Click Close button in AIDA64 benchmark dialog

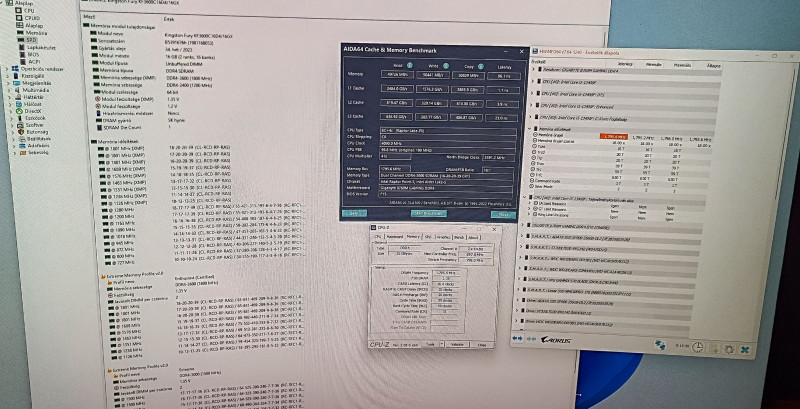(503, 215)
